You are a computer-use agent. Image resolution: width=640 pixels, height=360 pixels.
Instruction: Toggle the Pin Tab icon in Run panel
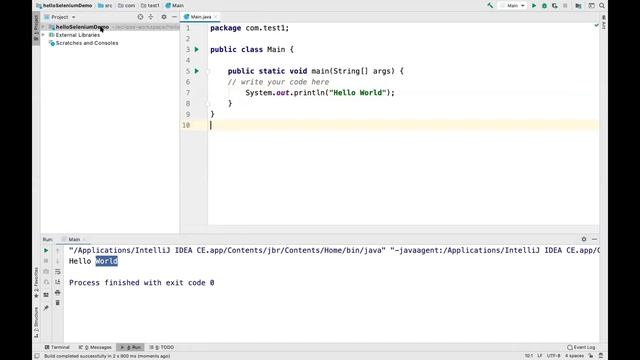pyautogui.click(x=46, y=308)
